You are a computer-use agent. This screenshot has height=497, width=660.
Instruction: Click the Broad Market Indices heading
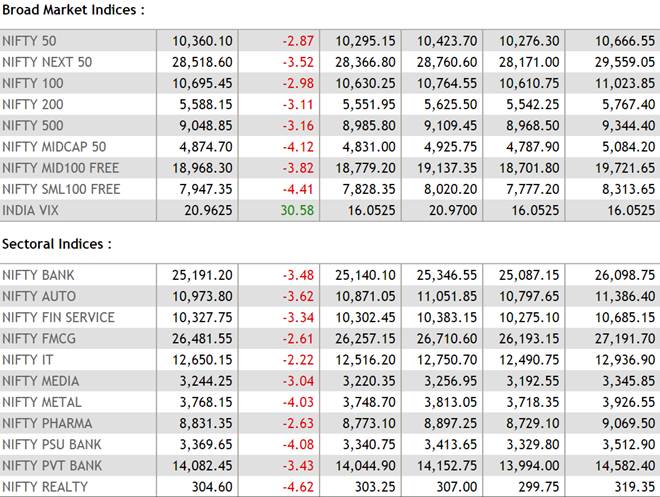pyautogui.click(x=73, y=10)
